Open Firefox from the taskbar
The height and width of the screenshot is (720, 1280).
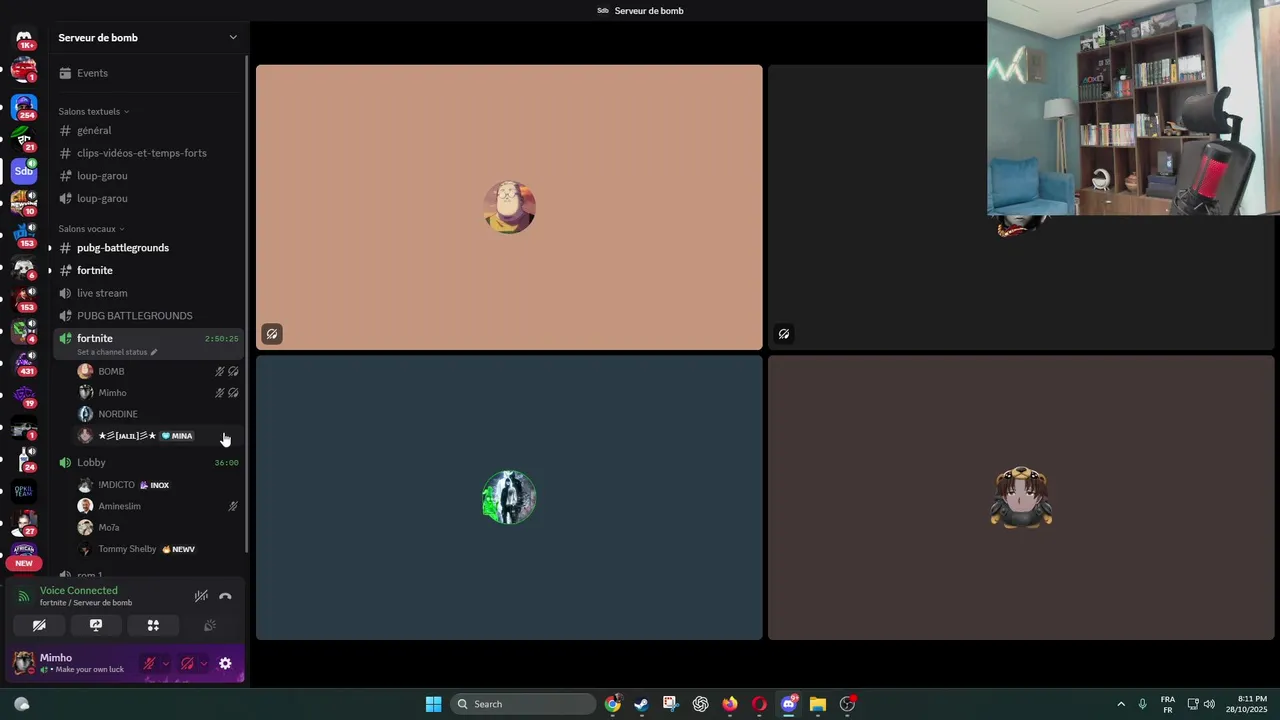(x=729, y=704)
